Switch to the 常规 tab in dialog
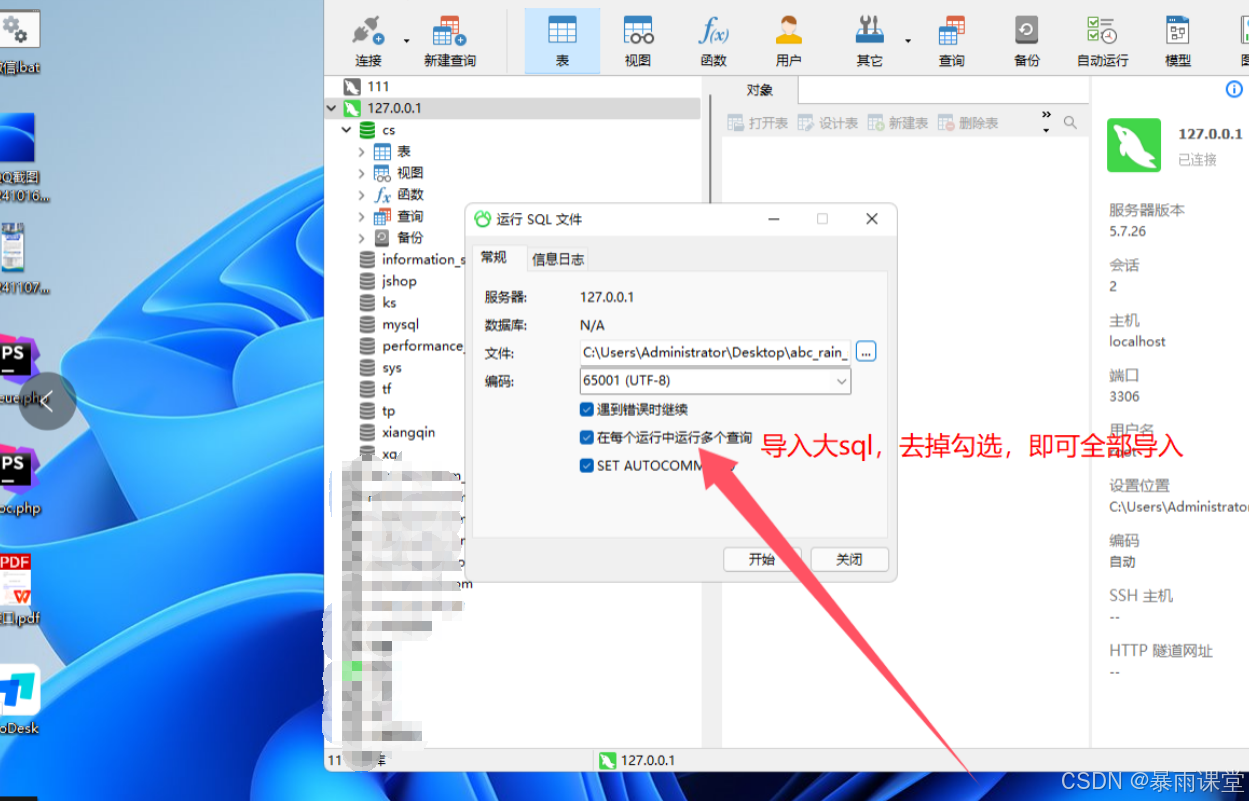The width and height of the screenshot is (1249, 801). click(x=494, y=257)
